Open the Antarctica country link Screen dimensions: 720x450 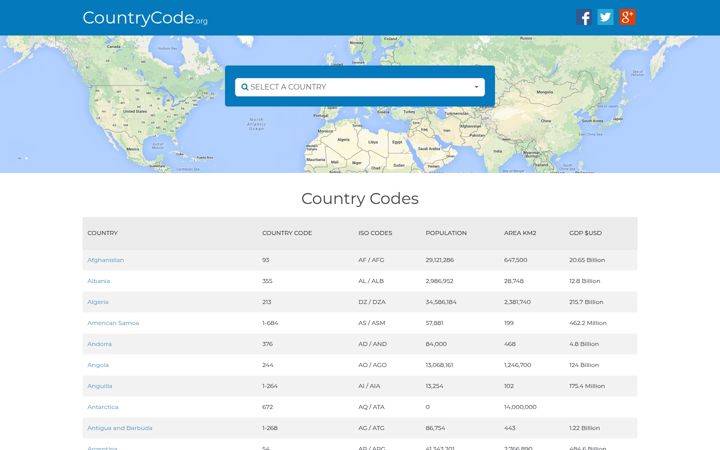click(103, 407)
